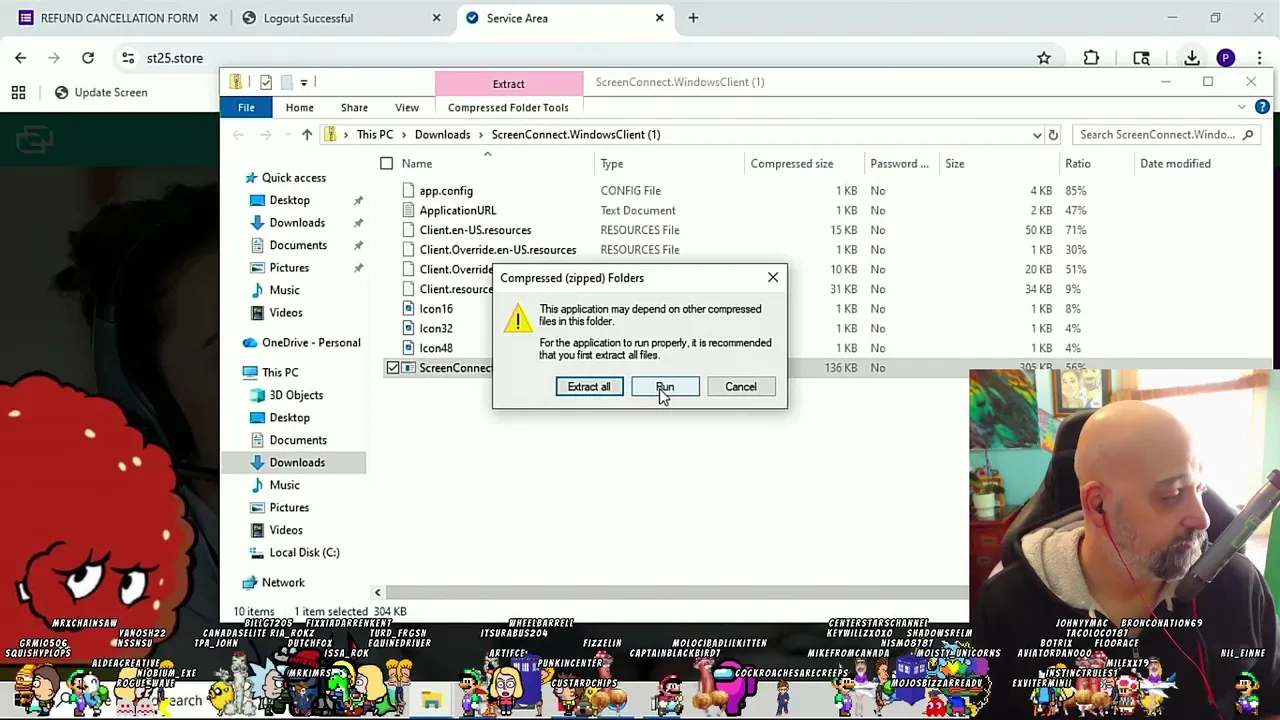Viewport: 1280px width, 720px height.
Task: Click This PC in the breadcrumb
Action: [x=375, y=135]
